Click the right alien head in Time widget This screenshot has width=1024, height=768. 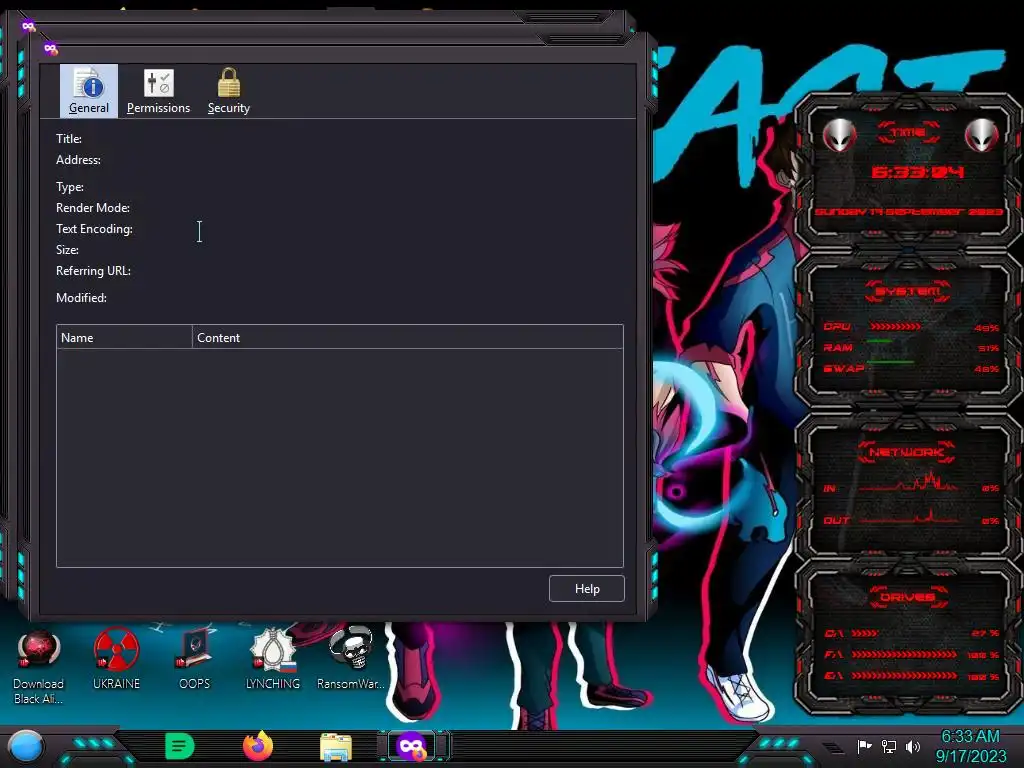coord(981,136)
